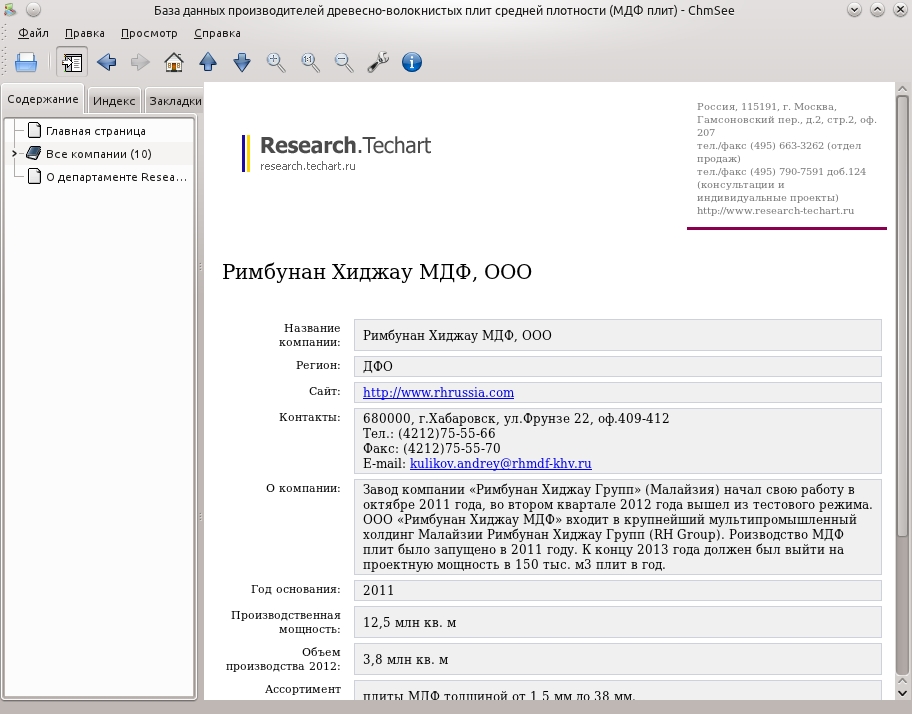Screen dimensions: 912x714
Task: Switch to the Закладки tab
Action: click(x=174, y=101)
